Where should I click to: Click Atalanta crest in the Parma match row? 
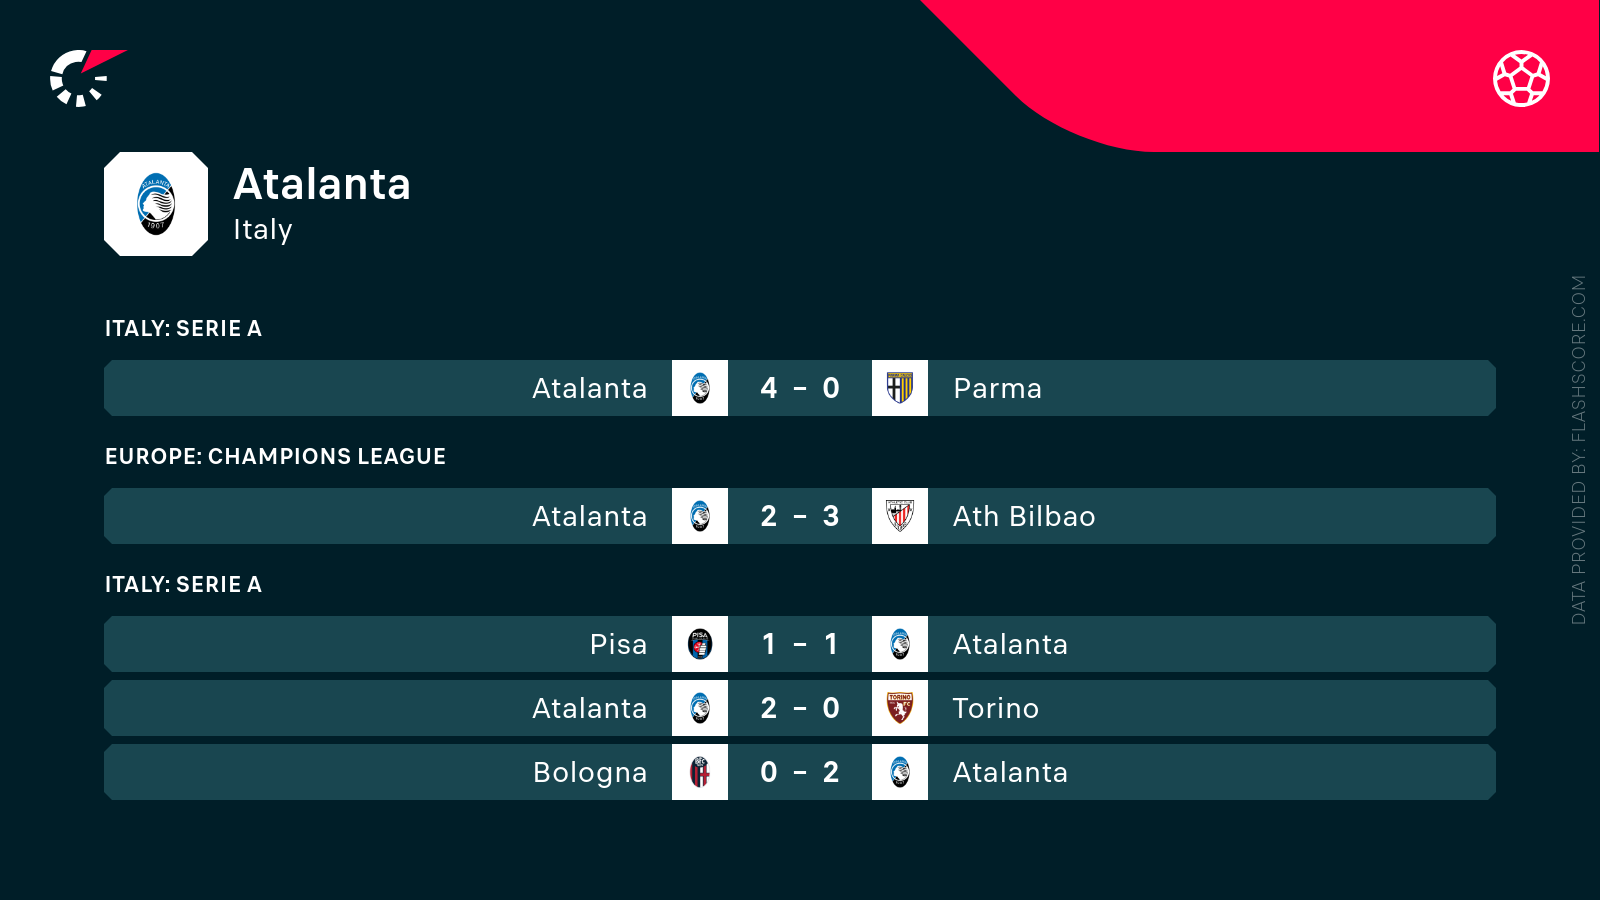[700, 388]
